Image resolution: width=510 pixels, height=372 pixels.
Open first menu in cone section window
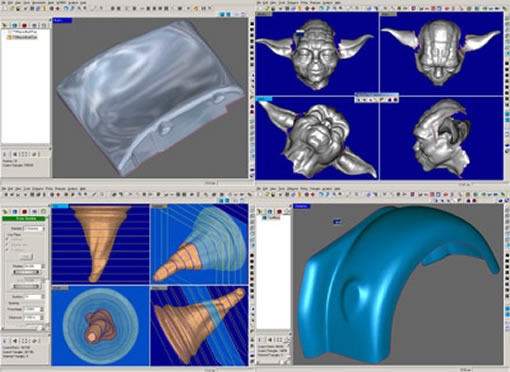4,189
